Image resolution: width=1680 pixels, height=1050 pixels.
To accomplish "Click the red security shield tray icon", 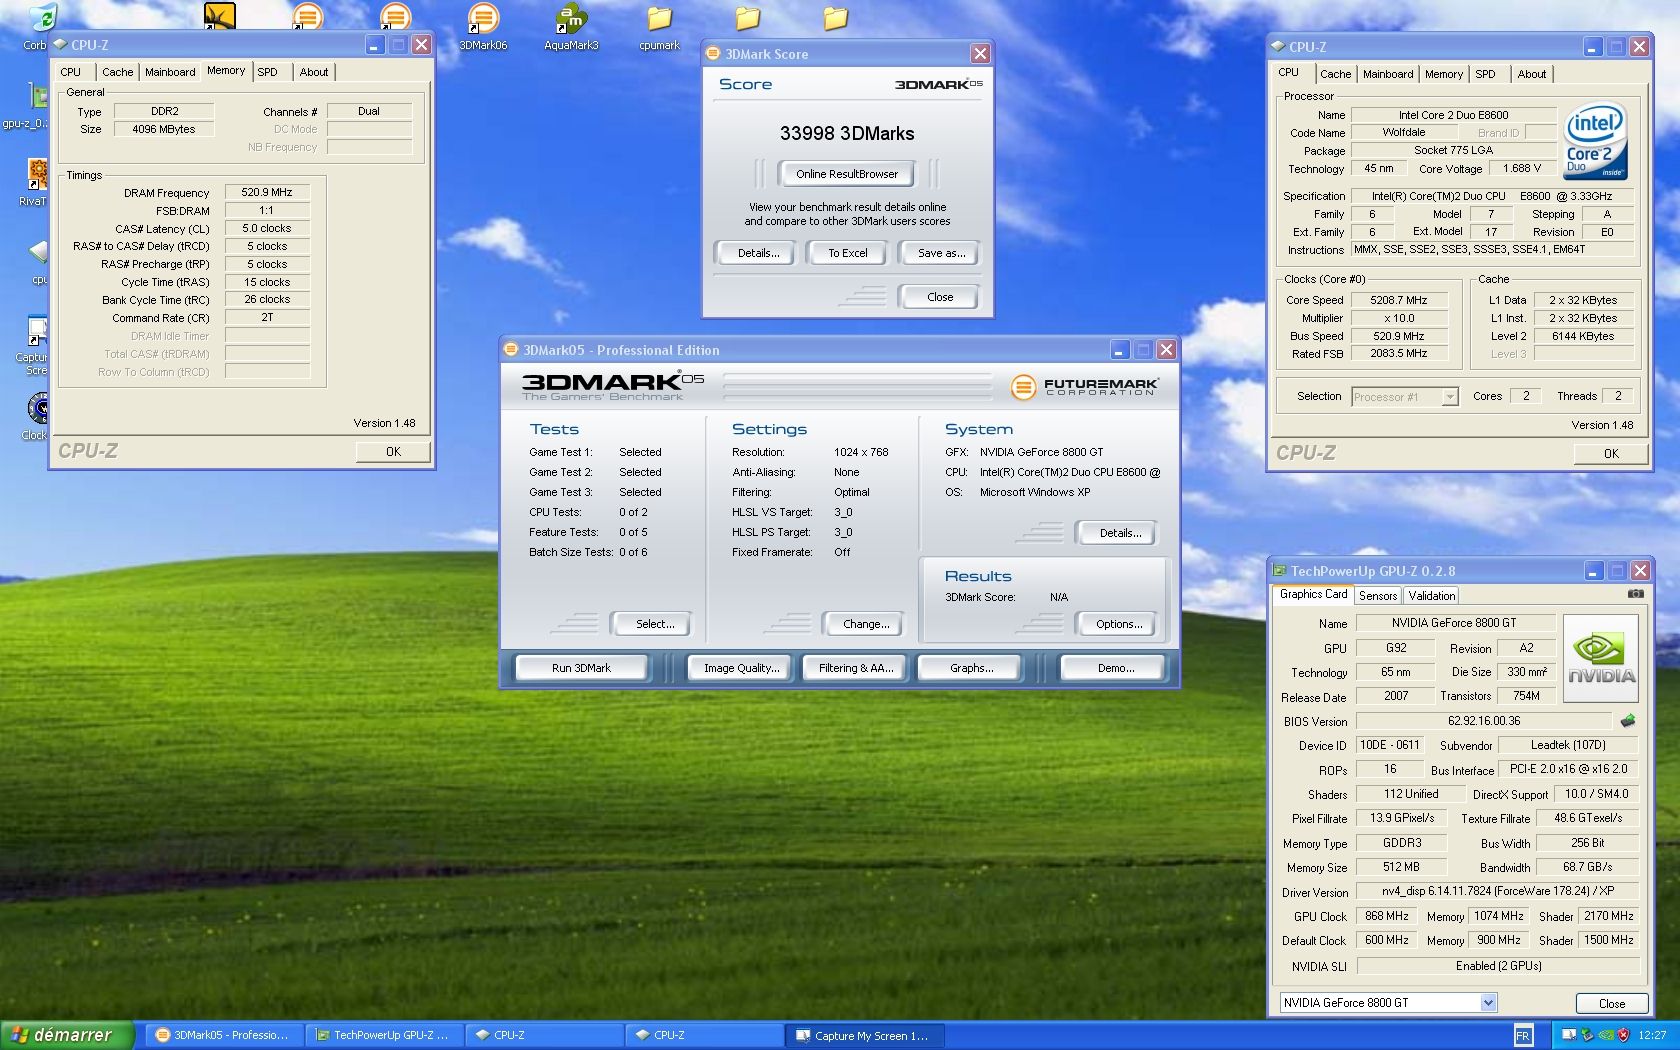I will pyautogui.click(x=1623, y=1035).
